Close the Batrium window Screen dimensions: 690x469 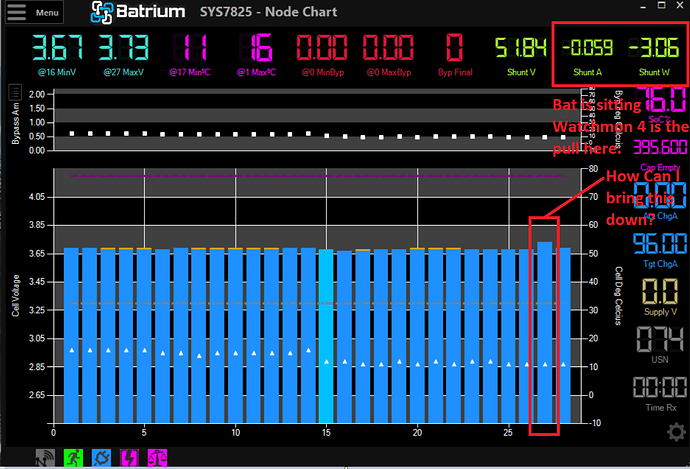pyautogui.click(x=679, y=5)
